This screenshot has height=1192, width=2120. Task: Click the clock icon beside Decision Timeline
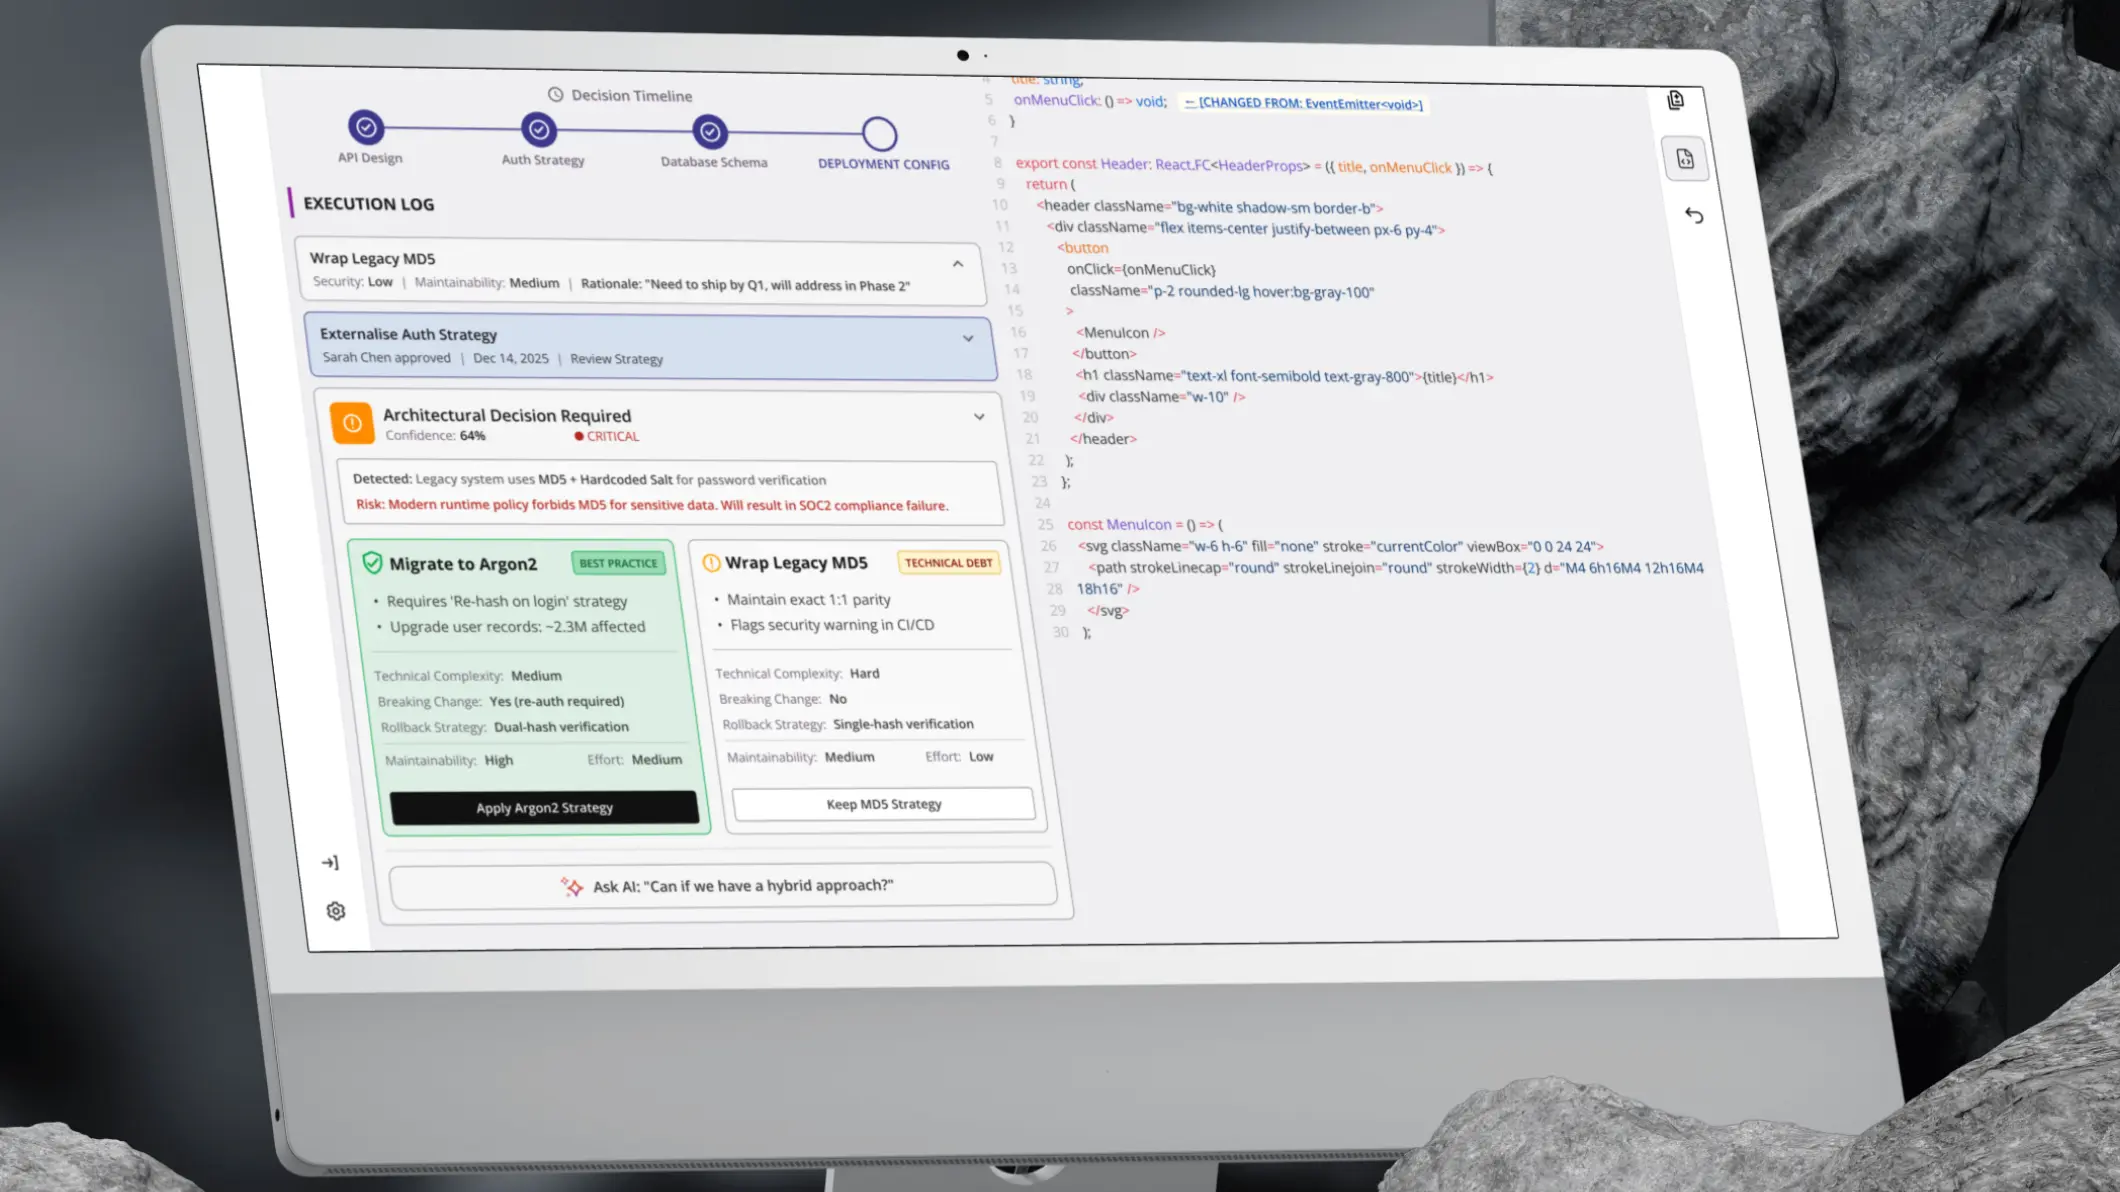pyautogui.click(x=556, y=94)
